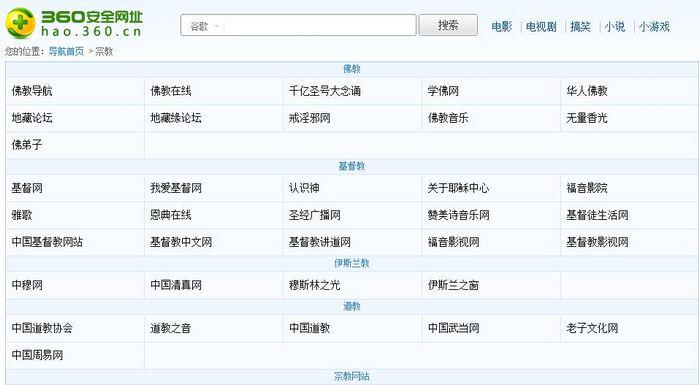
Task: Open the 电视剧 tab link
Action: pyautogui.click(x=541, y=26)
